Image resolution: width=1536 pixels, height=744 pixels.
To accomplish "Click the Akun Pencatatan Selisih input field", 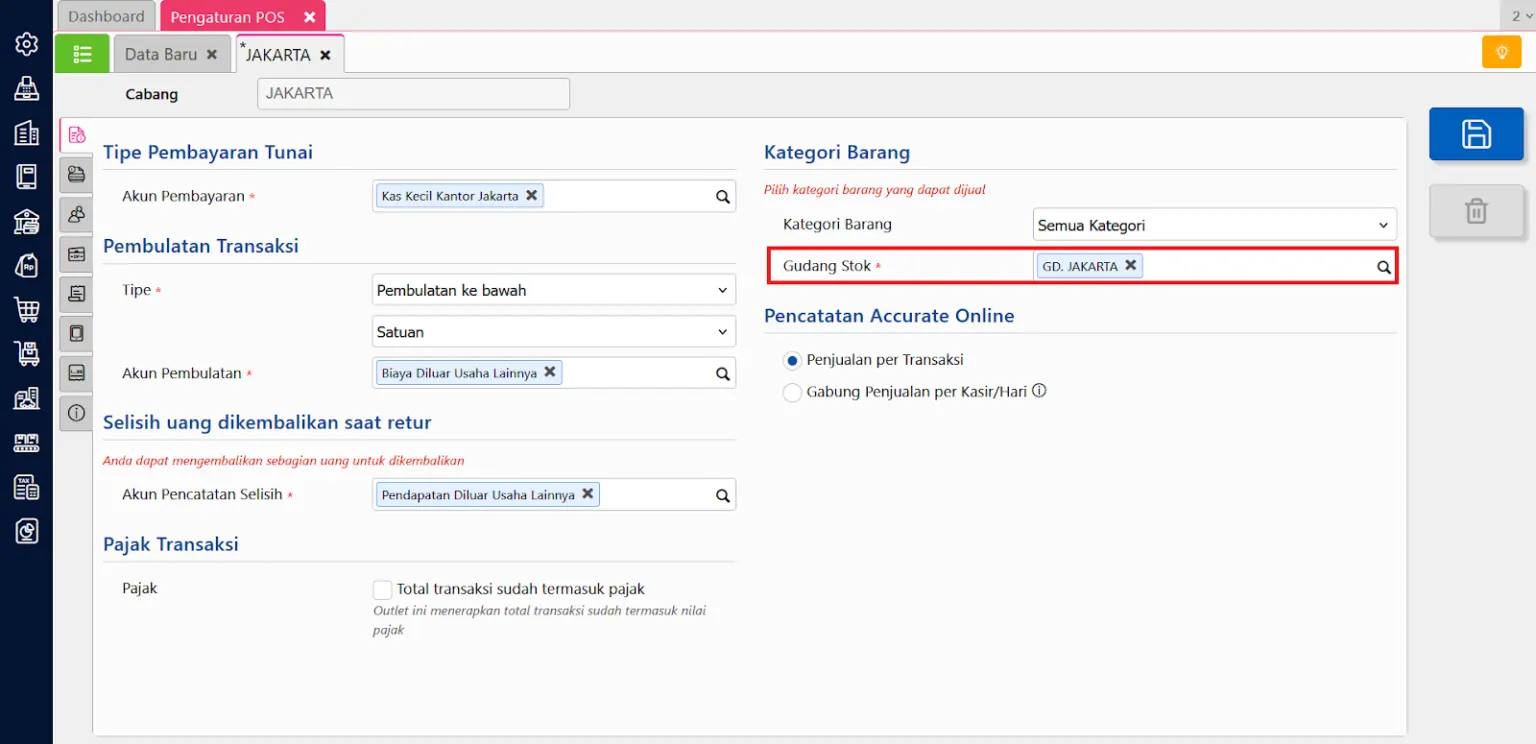I will pos(655,495).
